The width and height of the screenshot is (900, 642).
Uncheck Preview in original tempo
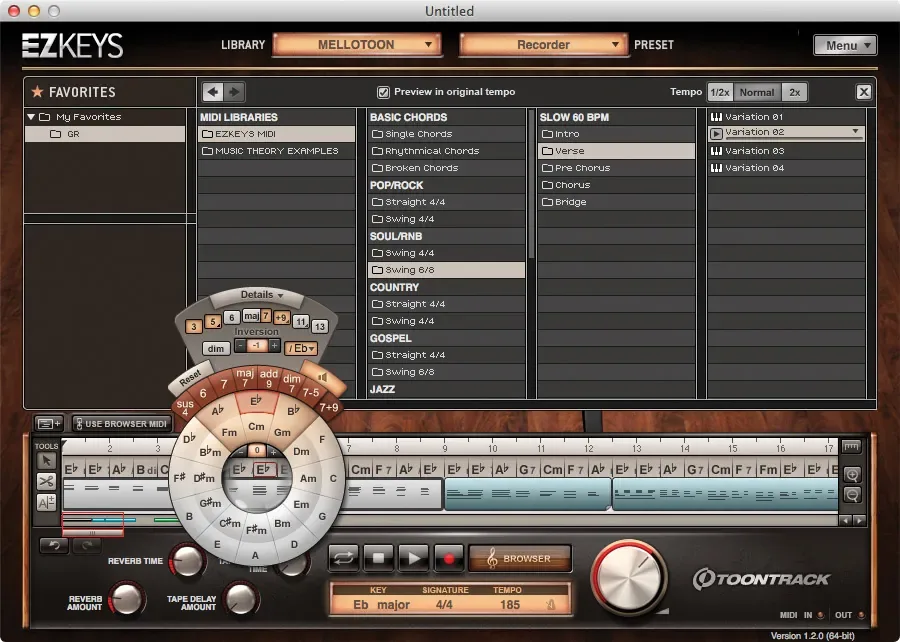pyautogui.click(x=383, y=92)
